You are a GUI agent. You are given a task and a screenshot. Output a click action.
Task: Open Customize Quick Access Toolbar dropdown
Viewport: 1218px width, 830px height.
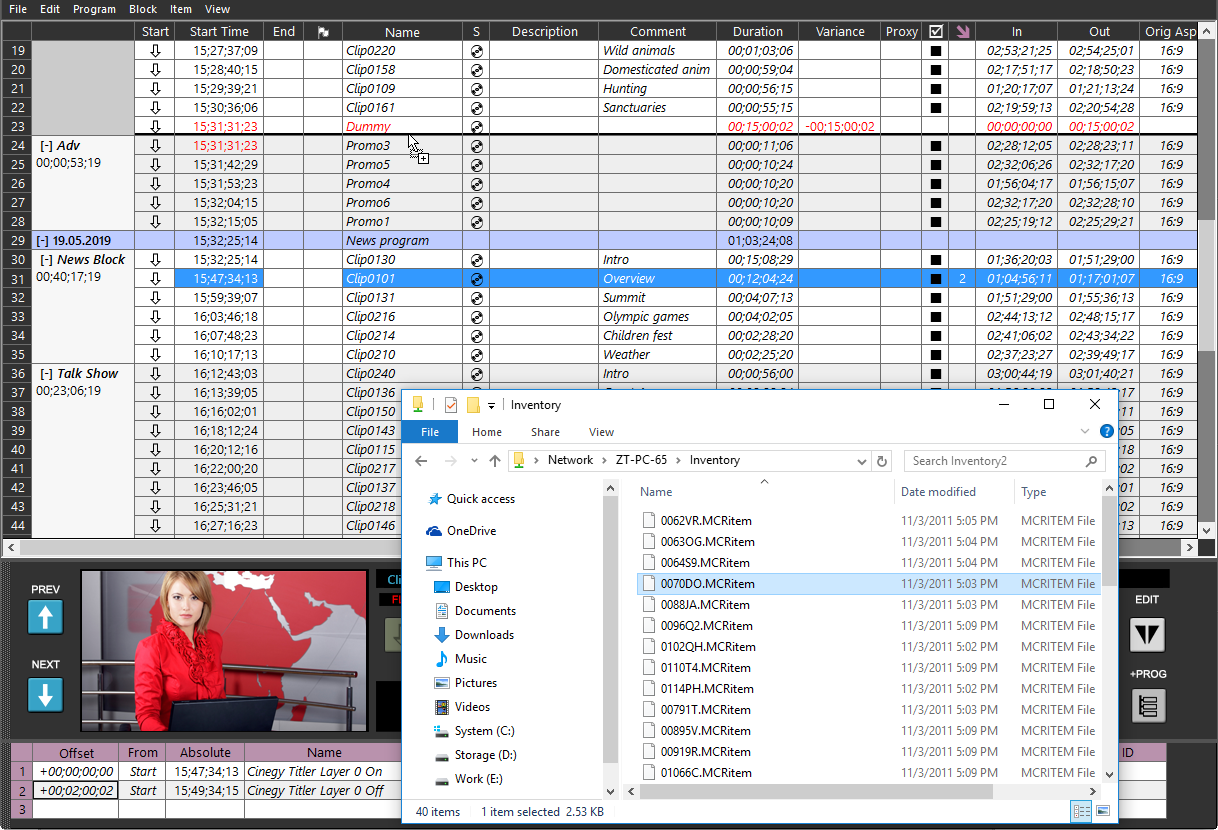pyautogui.click(x=492, y=406)
